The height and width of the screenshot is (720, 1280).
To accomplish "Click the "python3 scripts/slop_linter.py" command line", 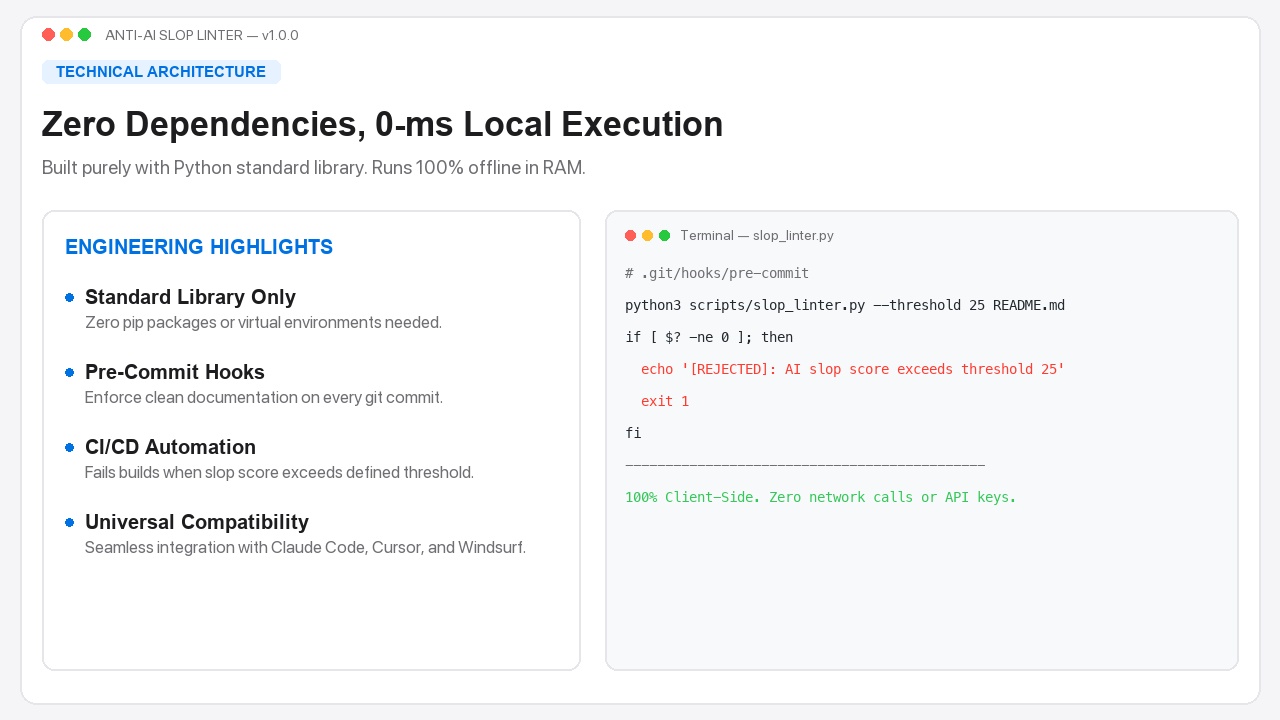I will click(x=845, y=305).
